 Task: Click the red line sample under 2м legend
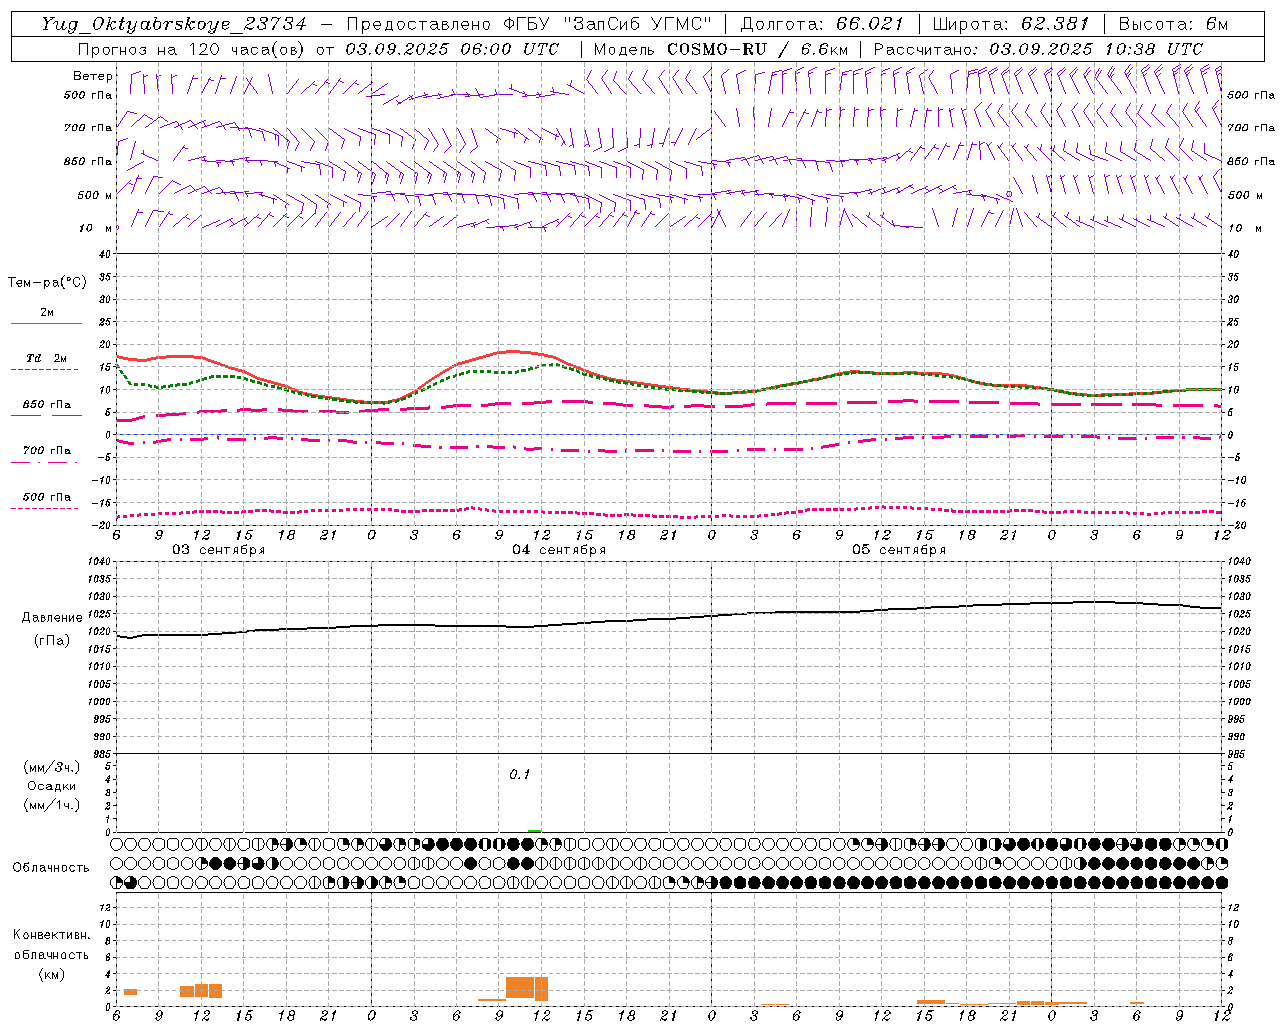(46, 324)
